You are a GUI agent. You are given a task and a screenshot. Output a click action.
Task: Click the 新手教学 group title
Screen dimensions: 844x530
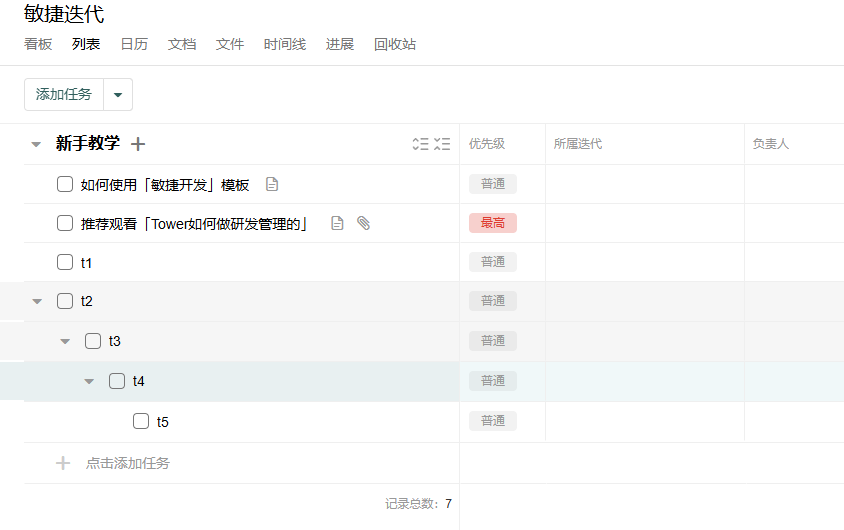(88, 143)
